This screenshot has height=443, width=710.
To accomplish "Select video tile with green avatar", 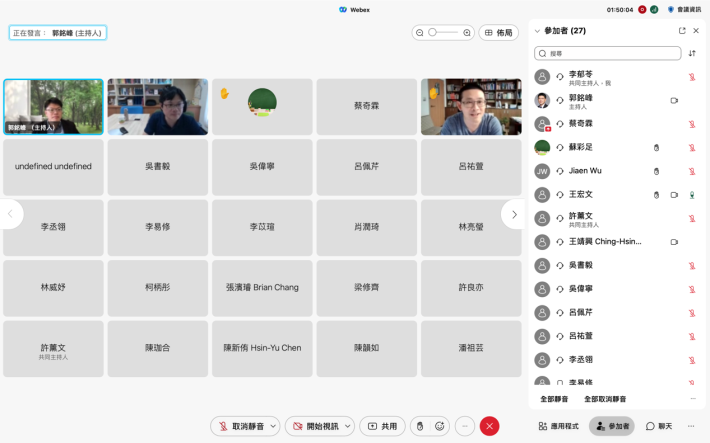I will click(x=262, y=107).
